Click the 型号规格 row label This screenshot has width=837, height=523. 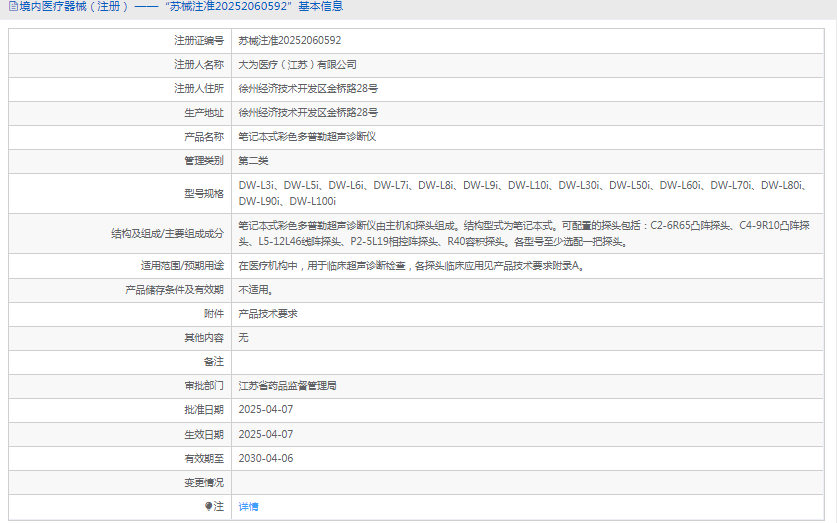[x=204, y=193]
